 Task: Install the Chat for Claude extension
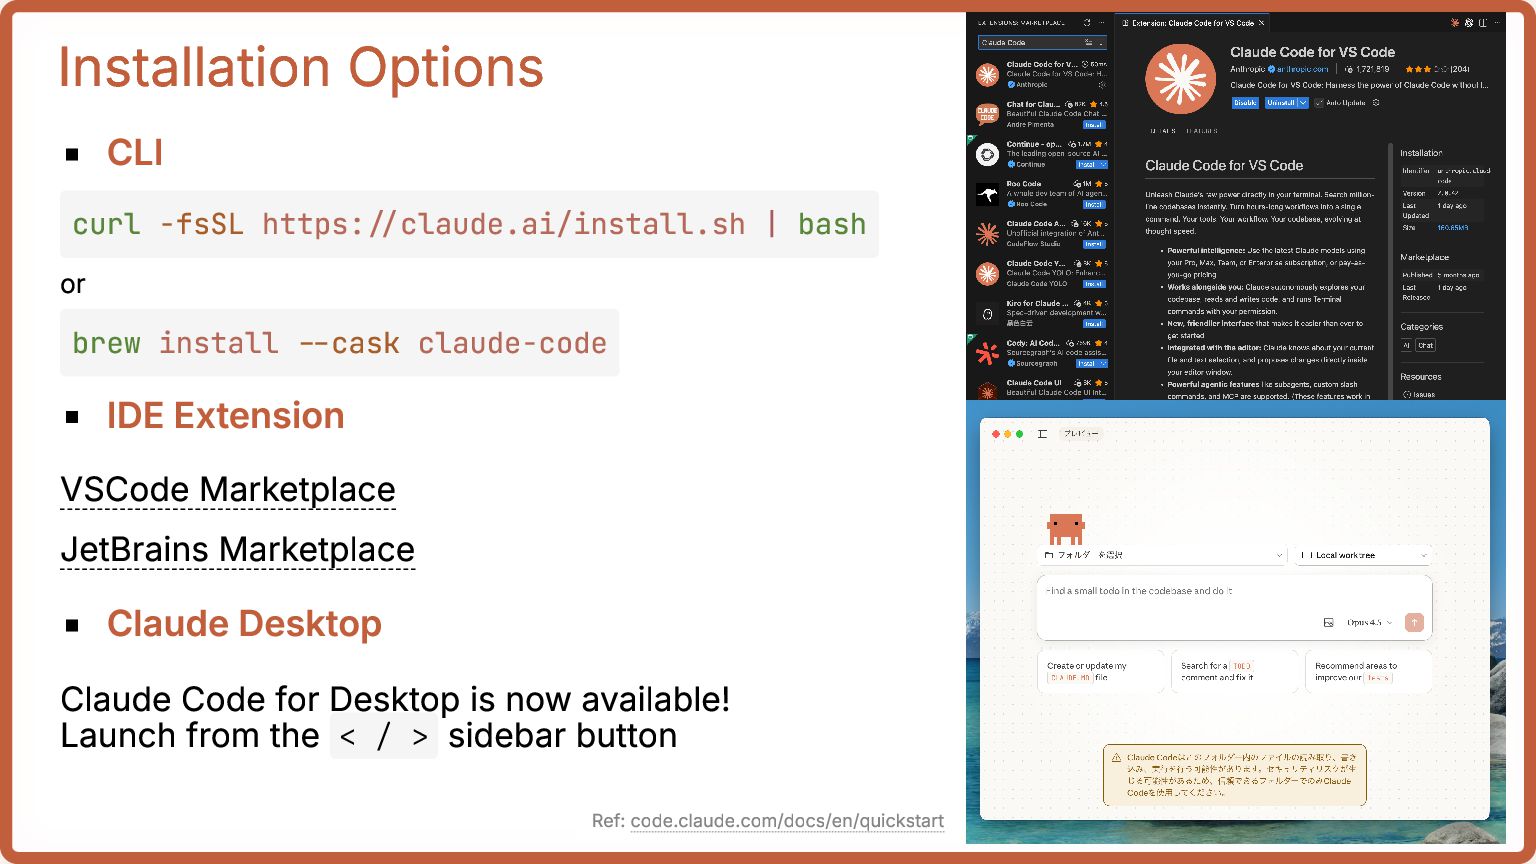pyautogui.click(x=1094, y=125)
